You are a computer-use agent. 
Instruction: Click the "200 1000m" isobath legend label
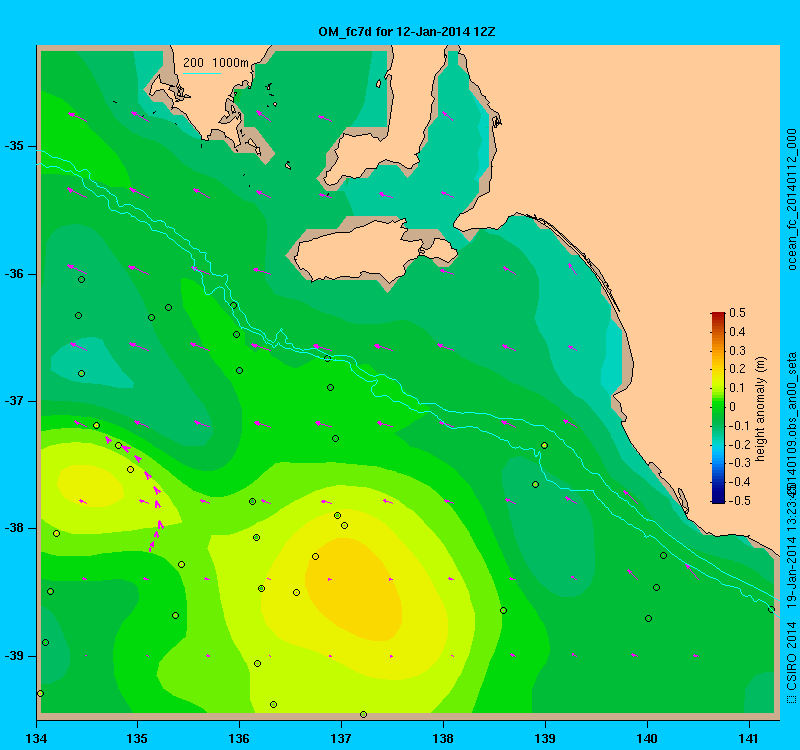(216, 63)
